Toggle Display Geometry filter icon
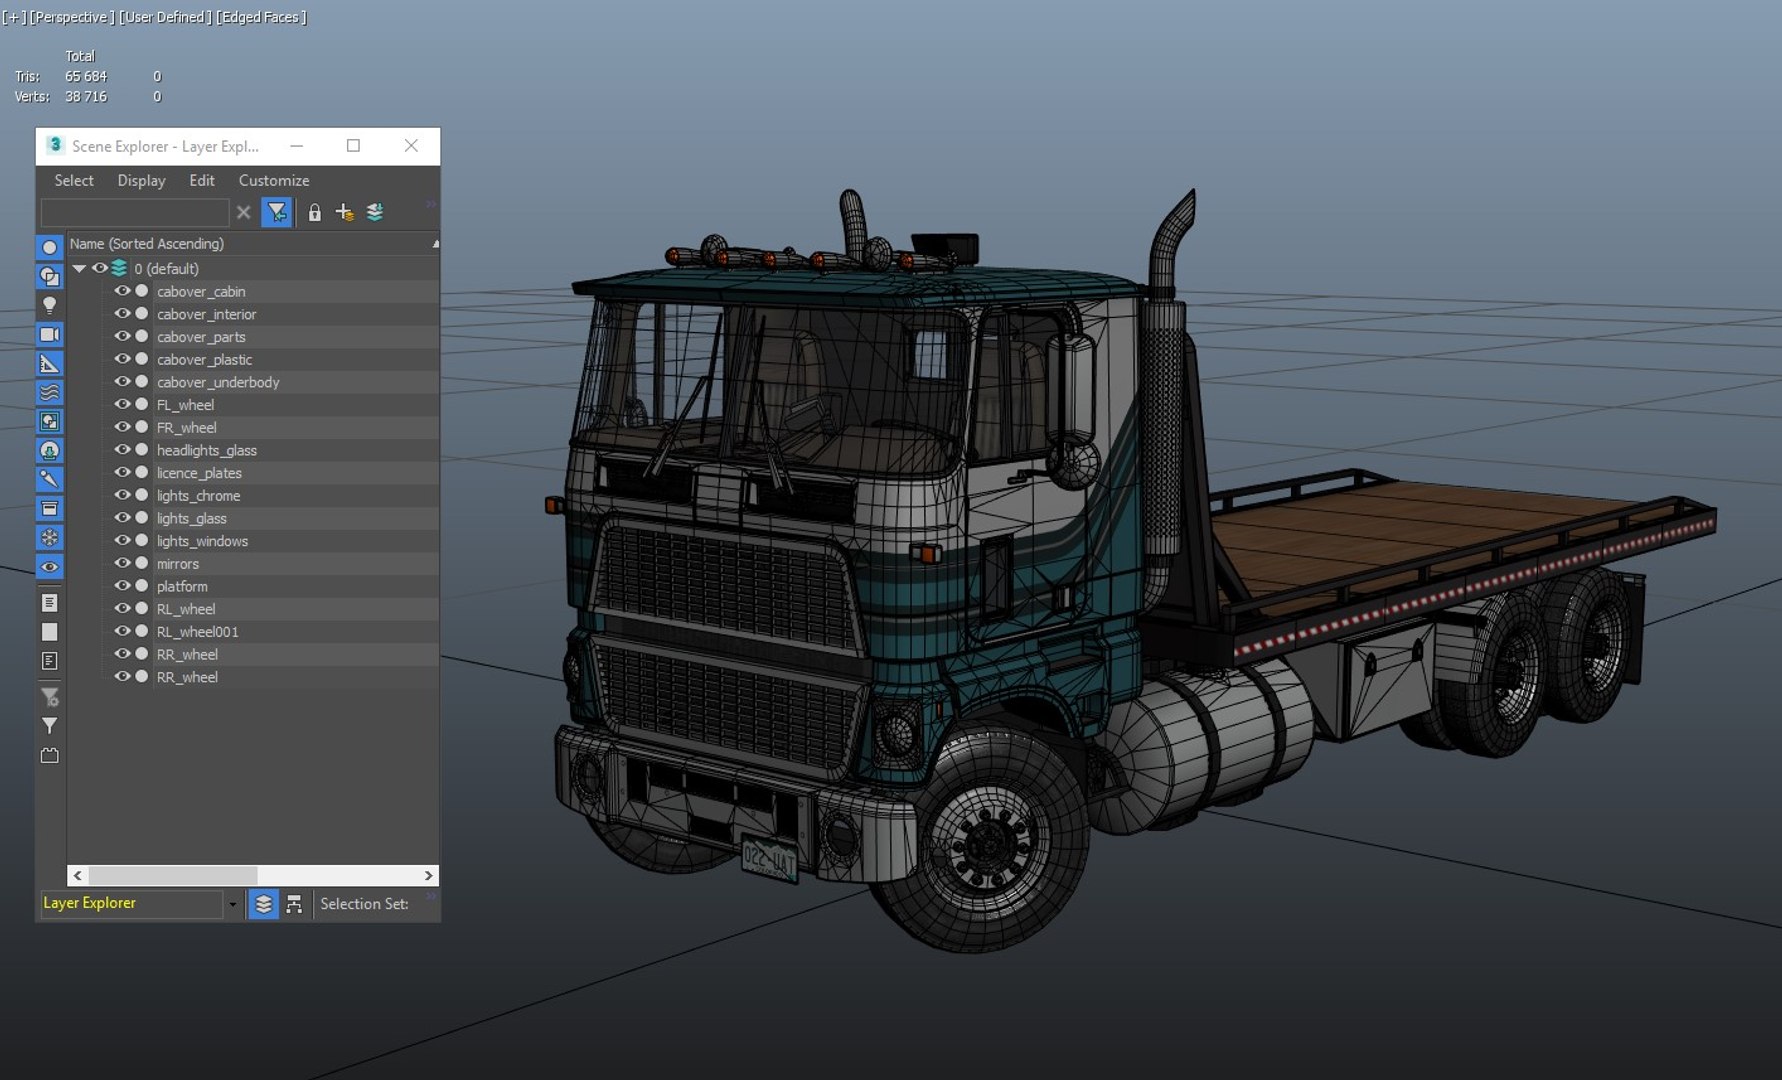 point(49,247)
